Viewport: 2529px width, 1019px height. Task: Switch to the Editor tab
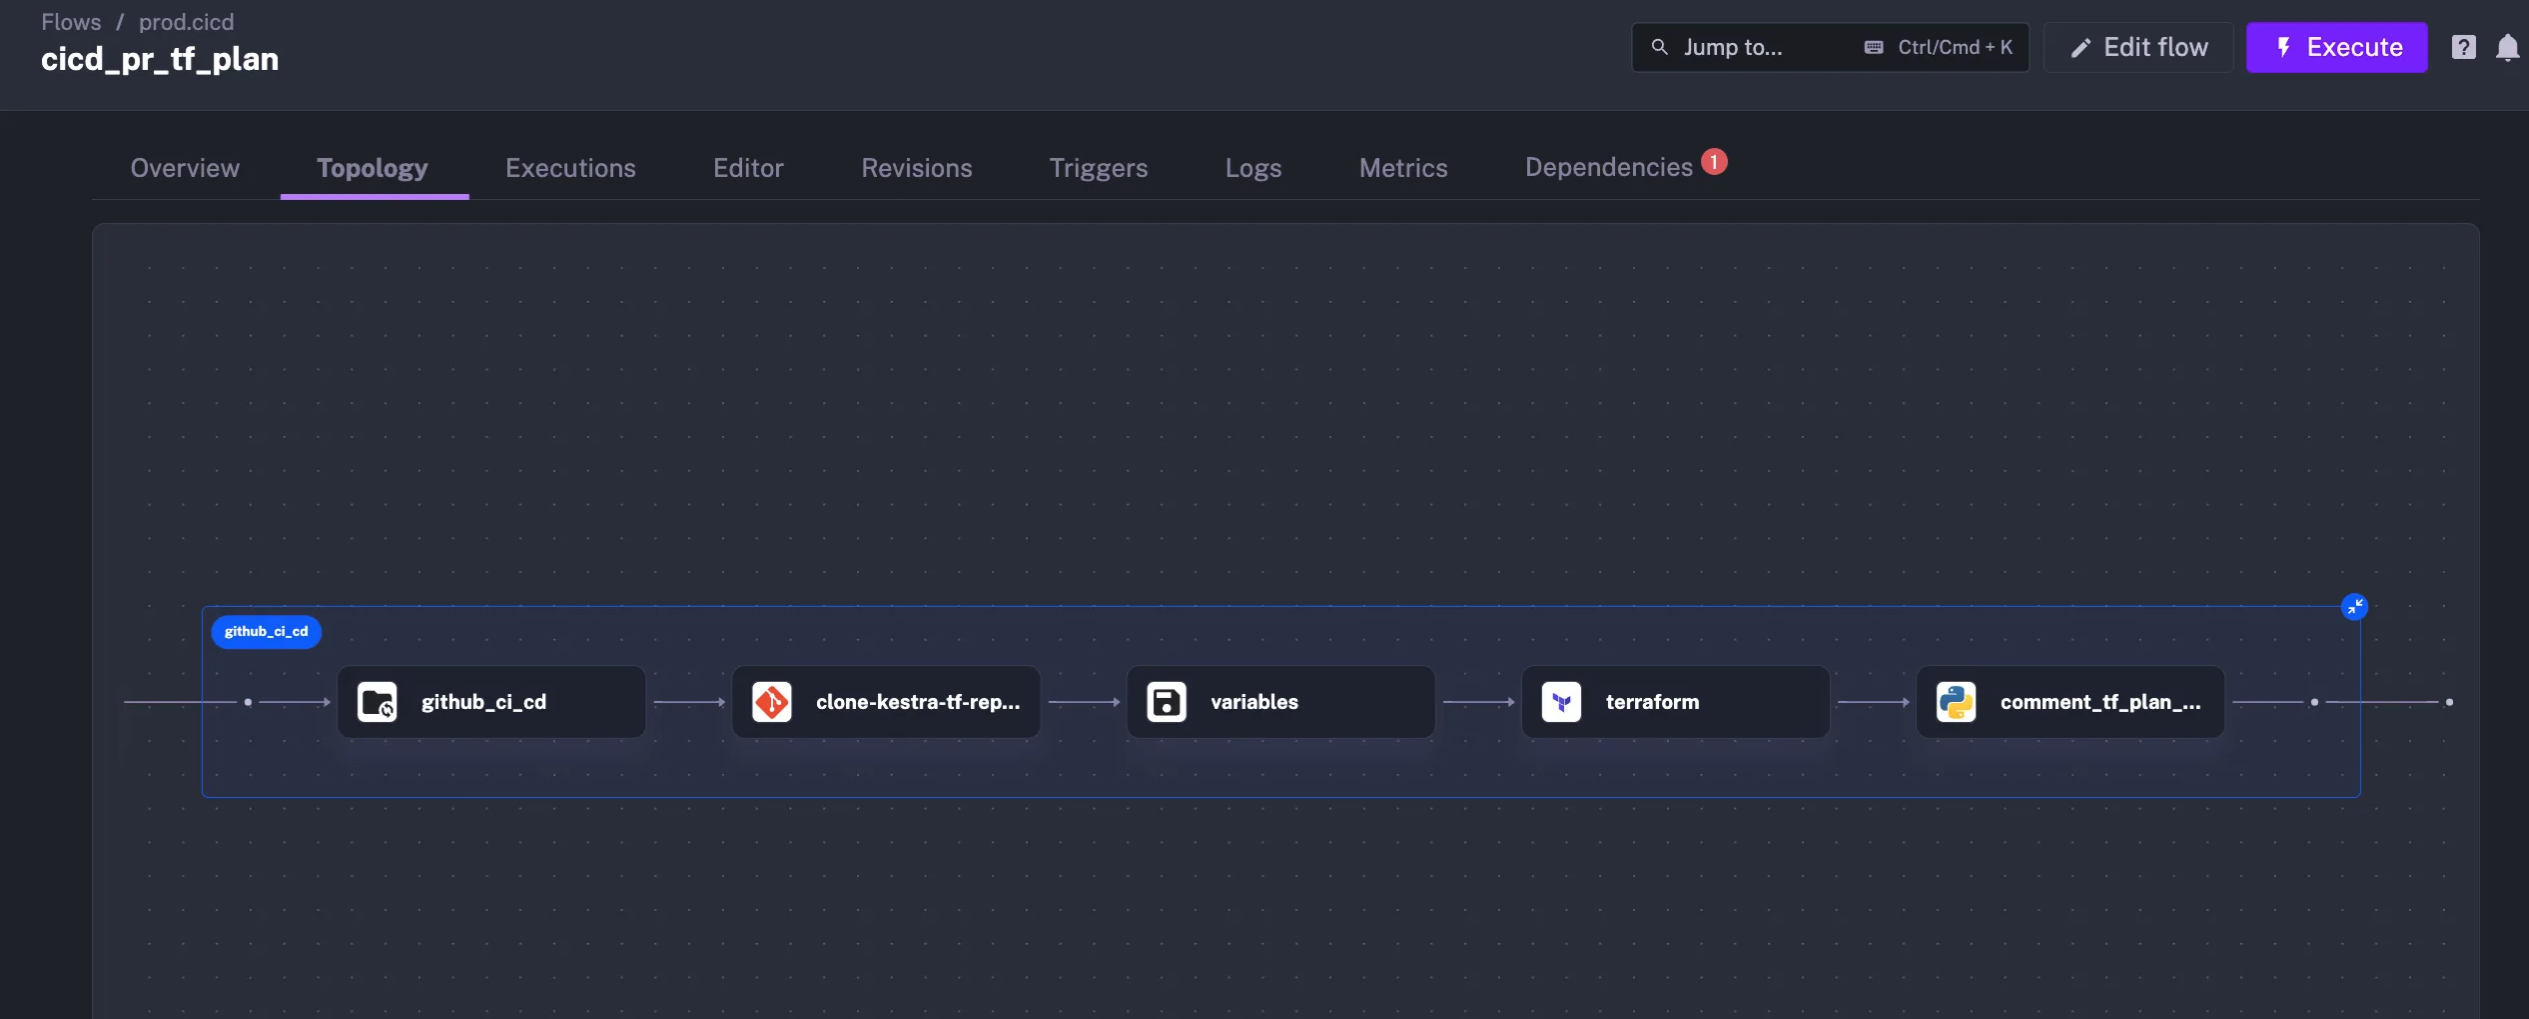click(x=747, y=168)
